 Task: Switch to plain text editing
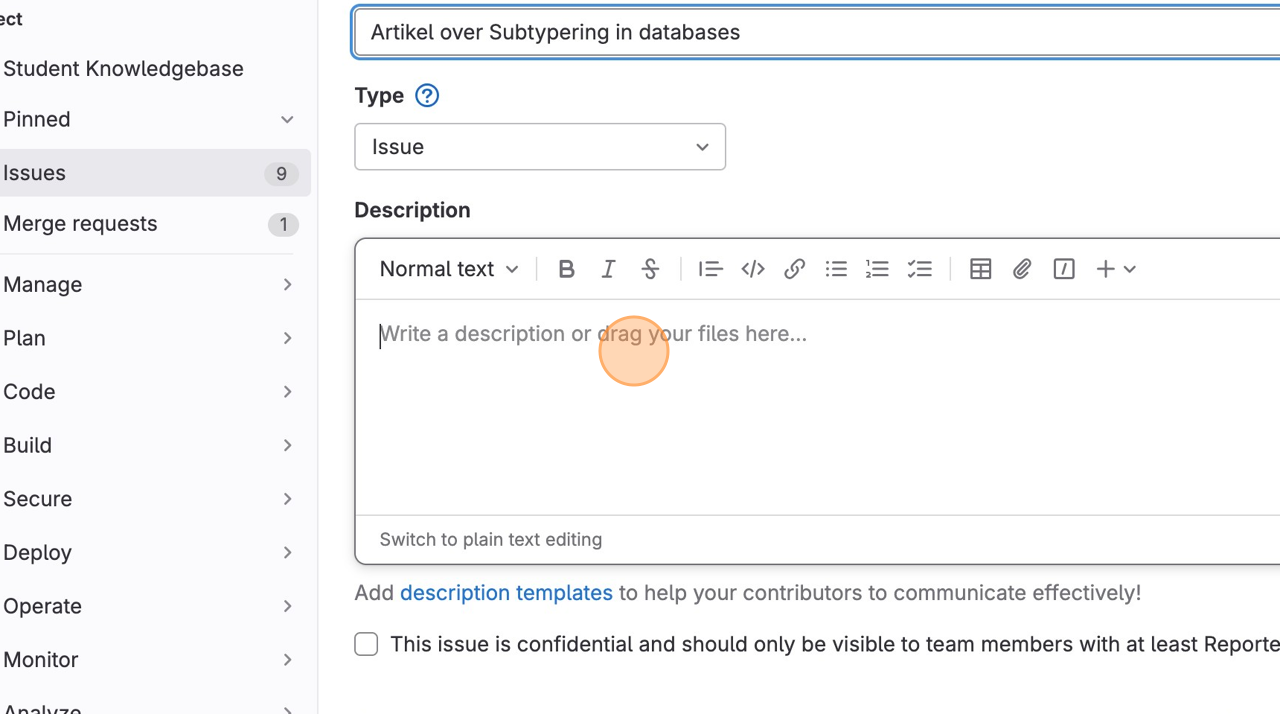pos(491,540)
